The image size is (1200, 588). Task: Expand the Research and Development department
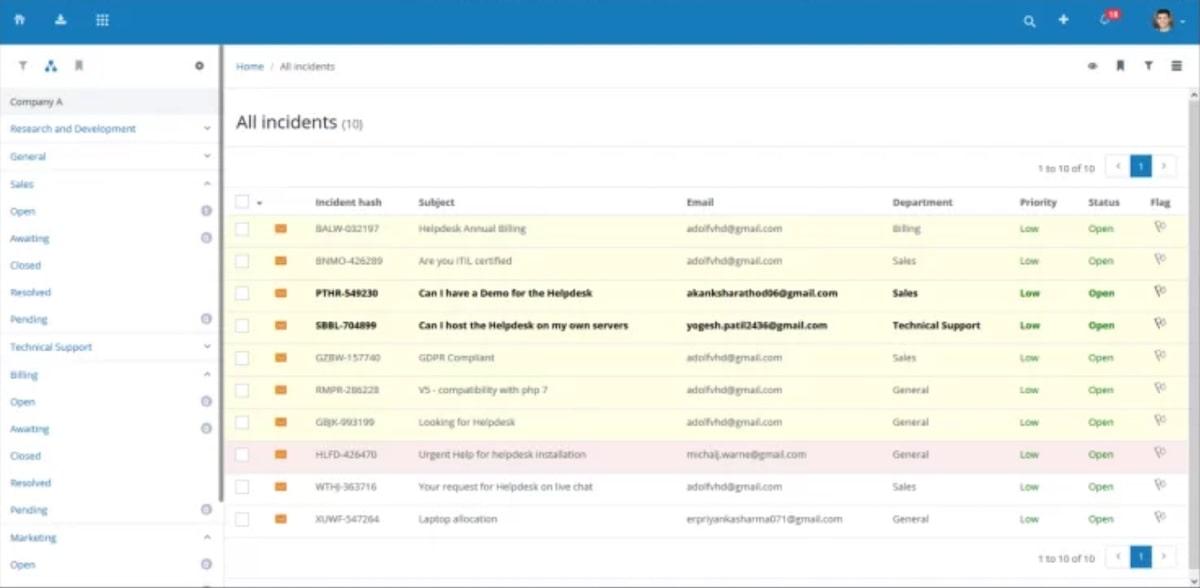click(207, 129)
